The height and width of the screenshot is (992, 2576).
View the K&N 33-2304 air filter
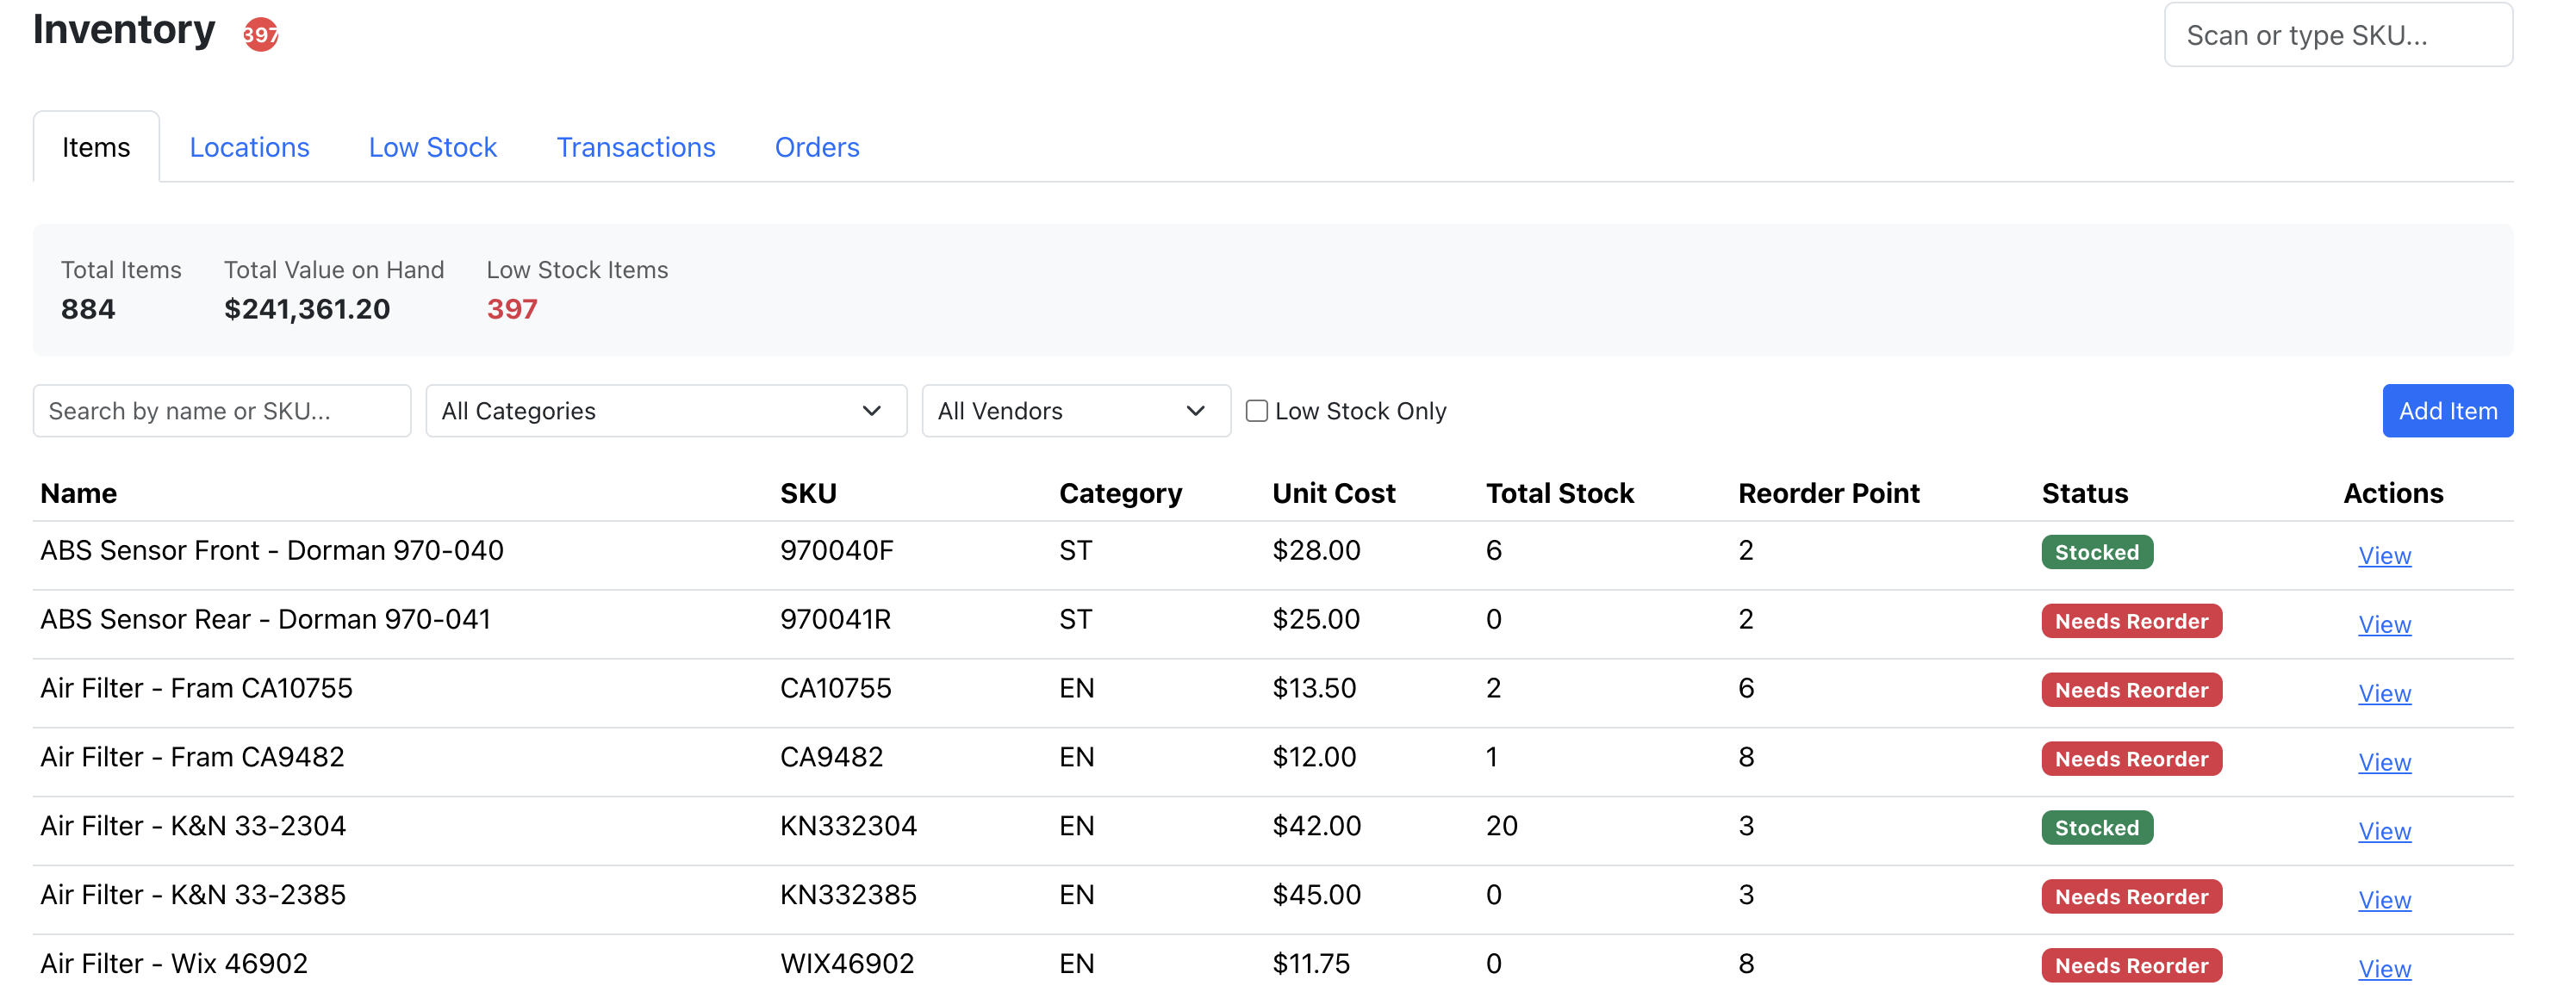tap(2384, 832)
